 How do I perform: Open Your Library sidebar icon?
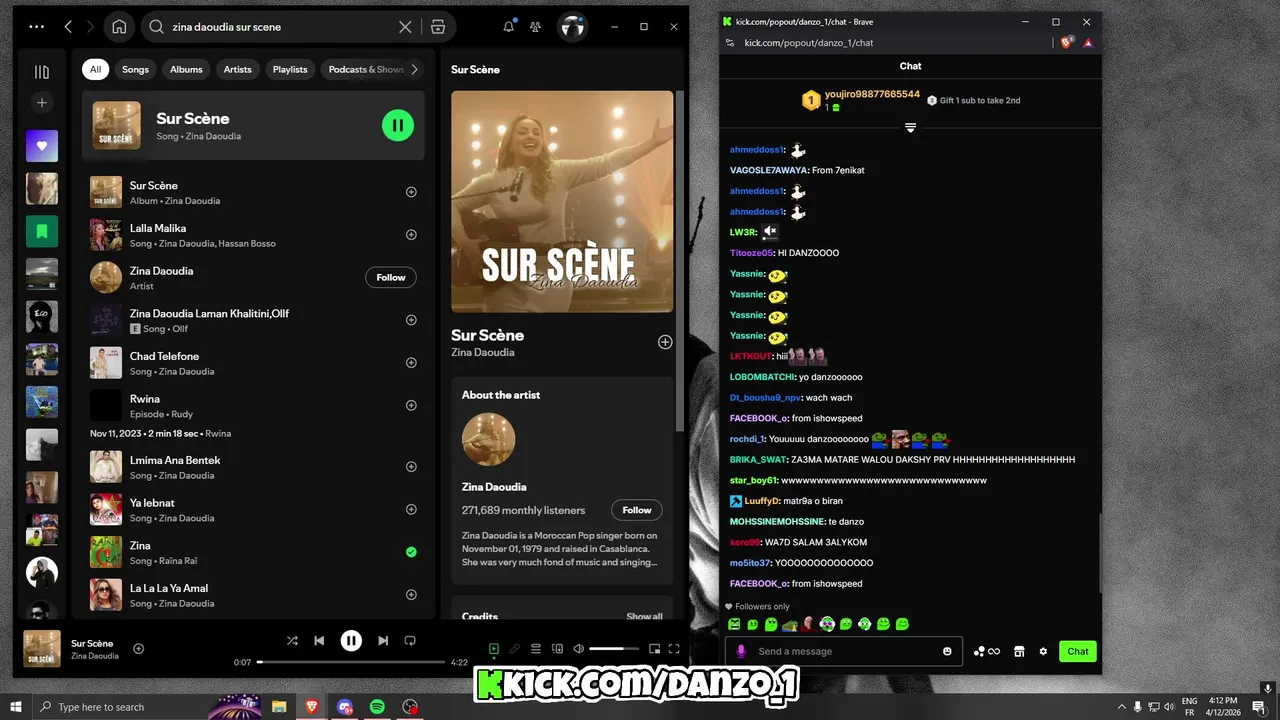(x=41, y=72)
